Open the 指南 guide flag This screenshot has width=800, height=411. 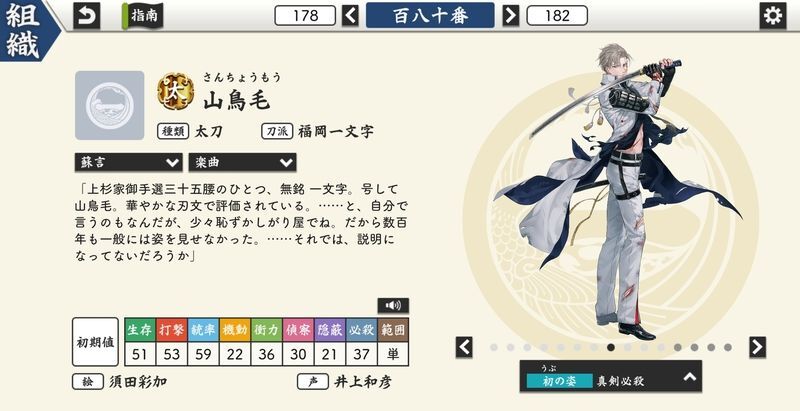point(142,16)
